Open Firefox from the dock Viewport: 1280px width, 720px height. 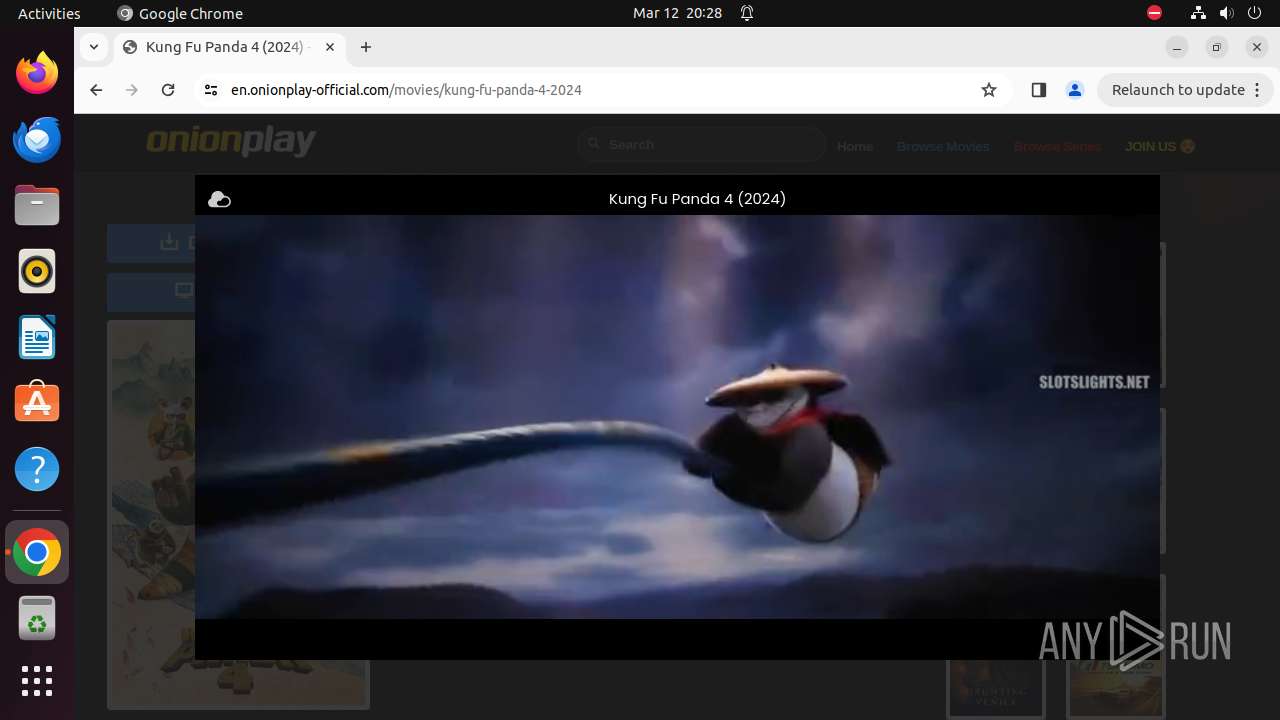tap(37, 73)
